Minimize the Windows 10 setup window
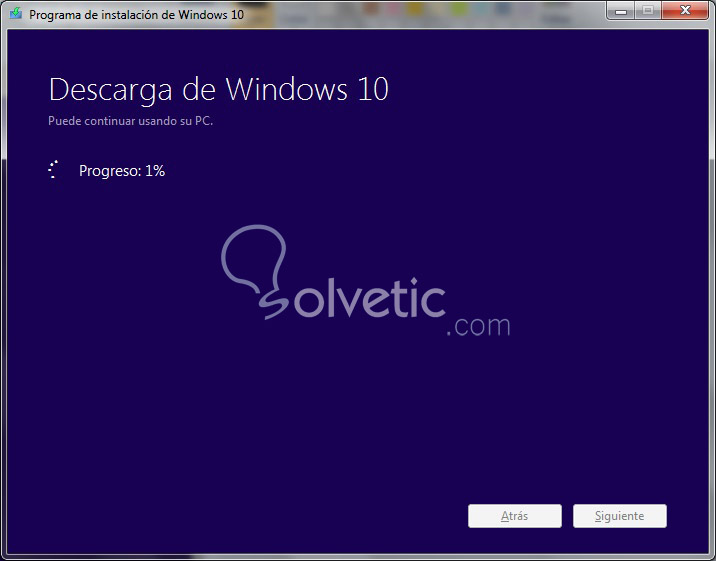The width and height of the screenshot is (716, 561). [x=620, y=11]
